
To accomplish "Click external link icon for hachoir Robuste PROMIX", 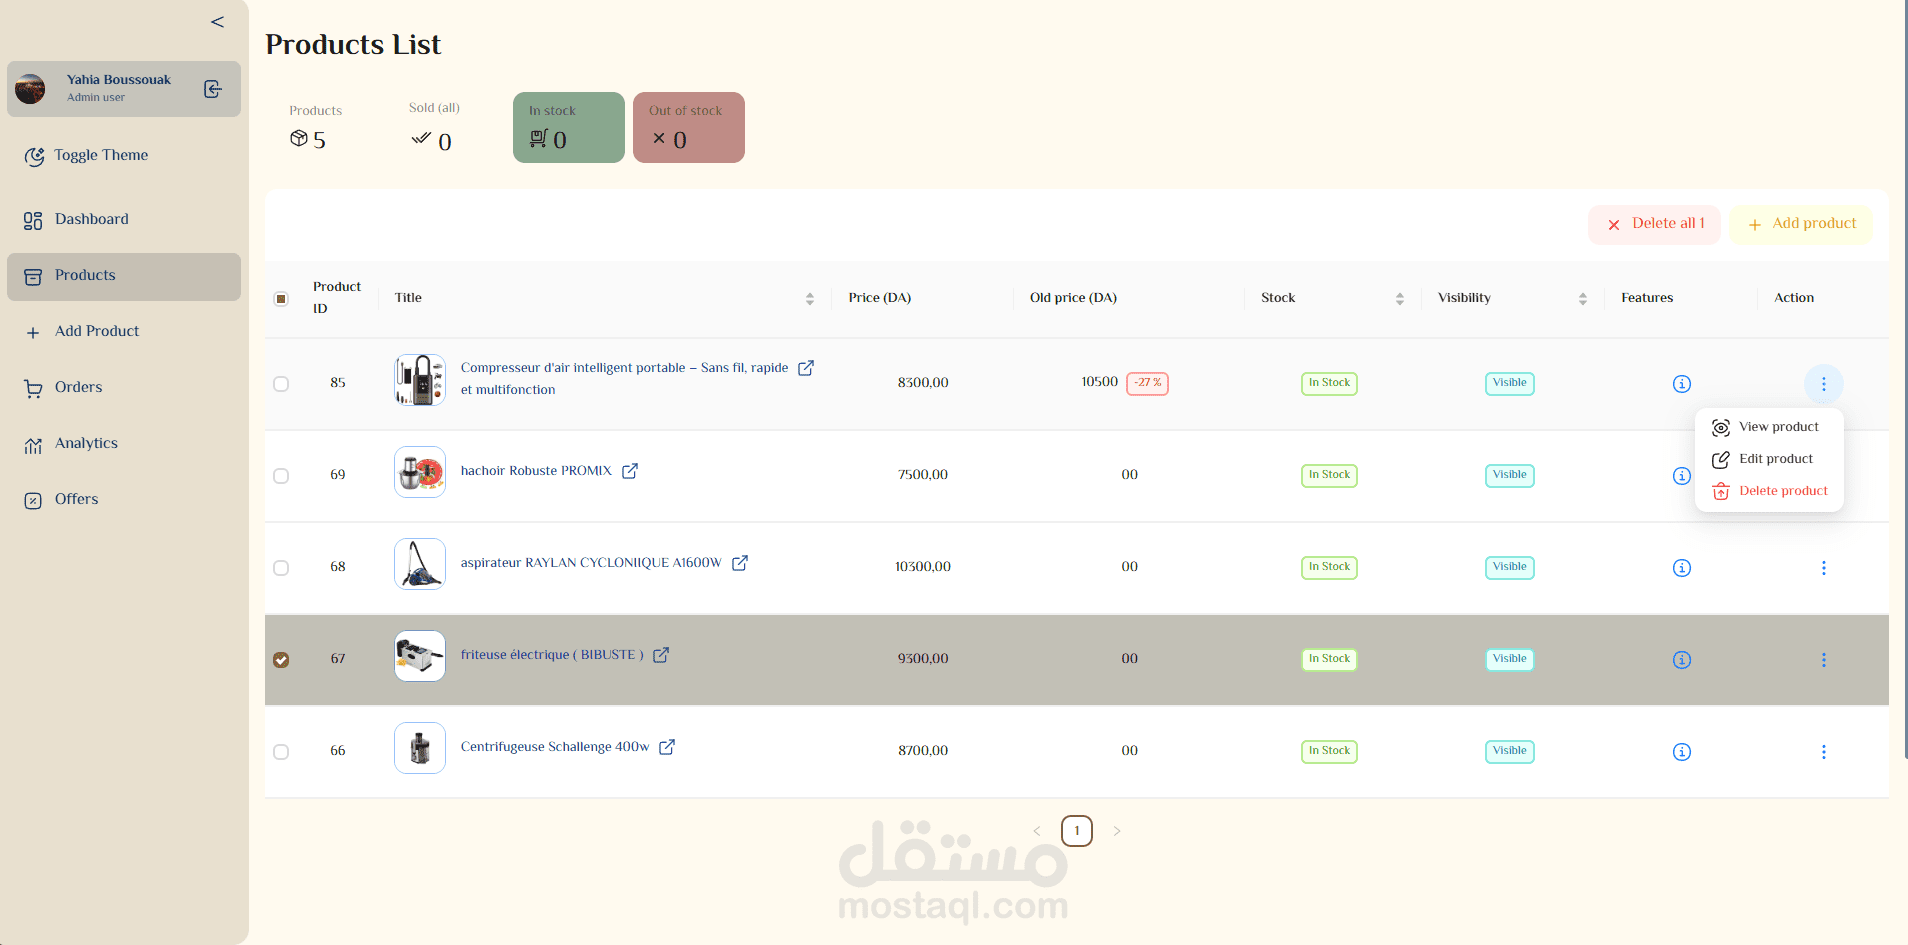I will tap(630, 471).
